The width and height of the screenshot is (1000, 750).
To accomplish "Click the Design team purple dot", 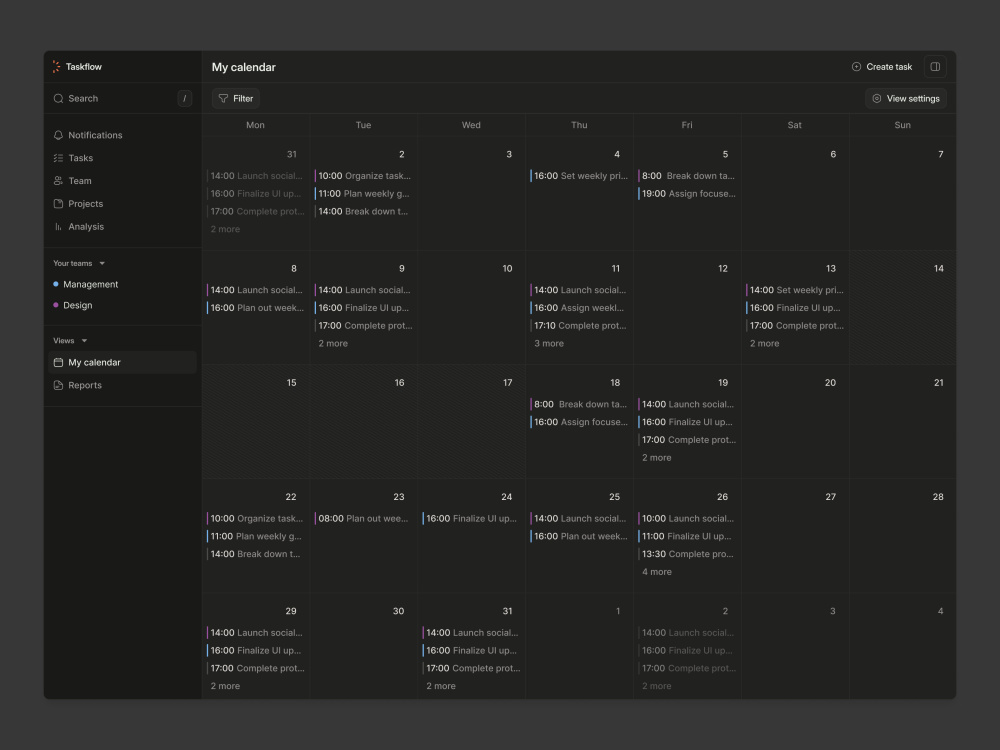I will 55,305.
